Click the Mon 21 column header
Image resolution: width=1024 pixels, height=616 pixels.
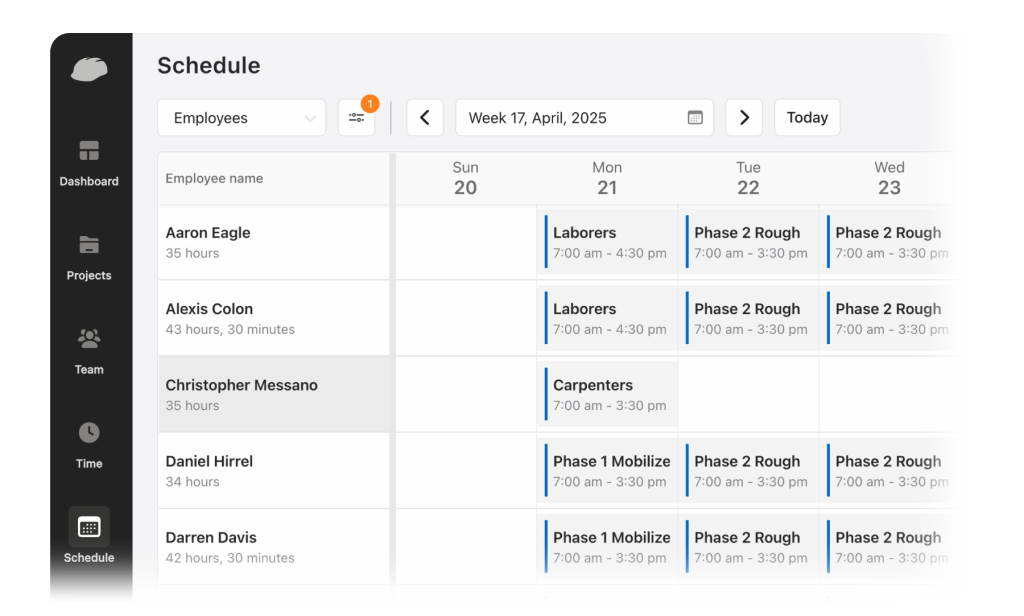coord(607,179)
